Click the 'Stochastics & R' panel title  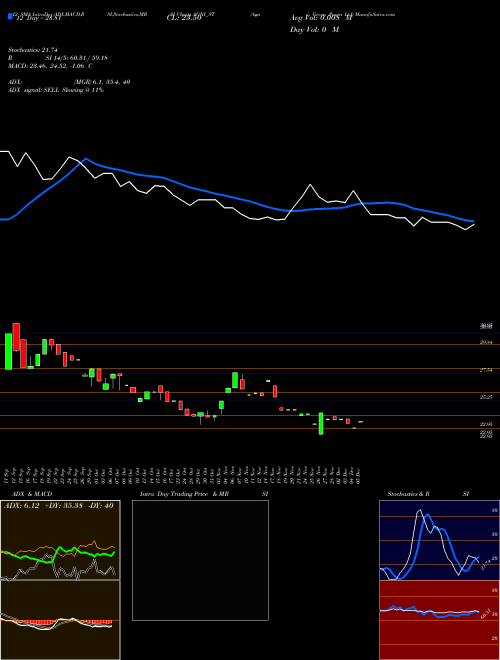tap(408, 494)
